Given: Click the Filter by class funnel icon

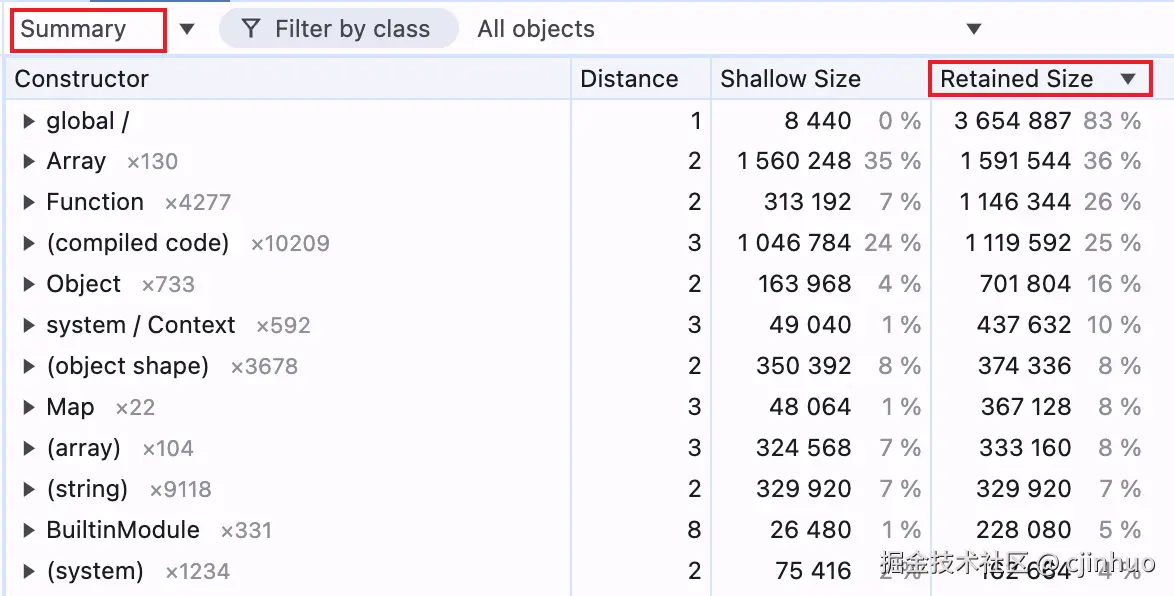Looking at the screenshot, I should click(252, 29).
